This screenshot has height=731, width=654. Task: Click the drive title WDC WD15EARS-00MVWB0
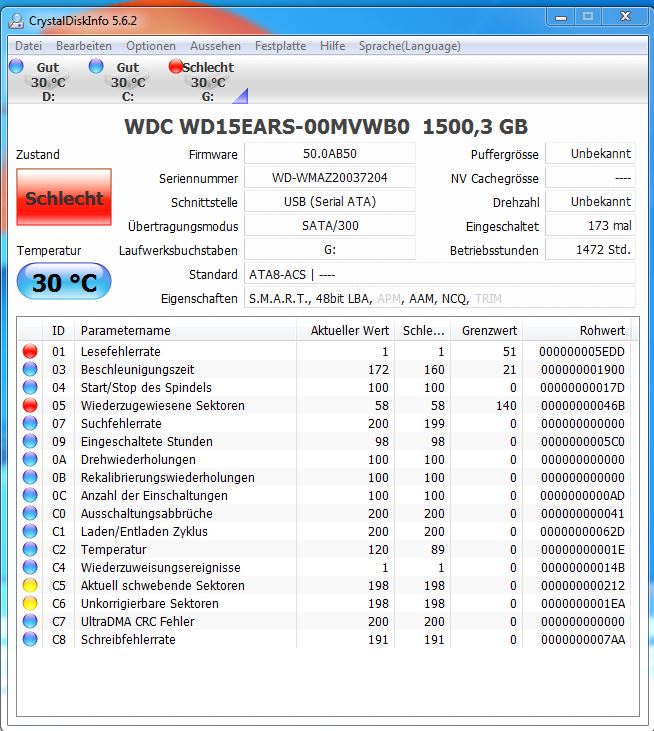pyautogui.click(x=267, y=126)
